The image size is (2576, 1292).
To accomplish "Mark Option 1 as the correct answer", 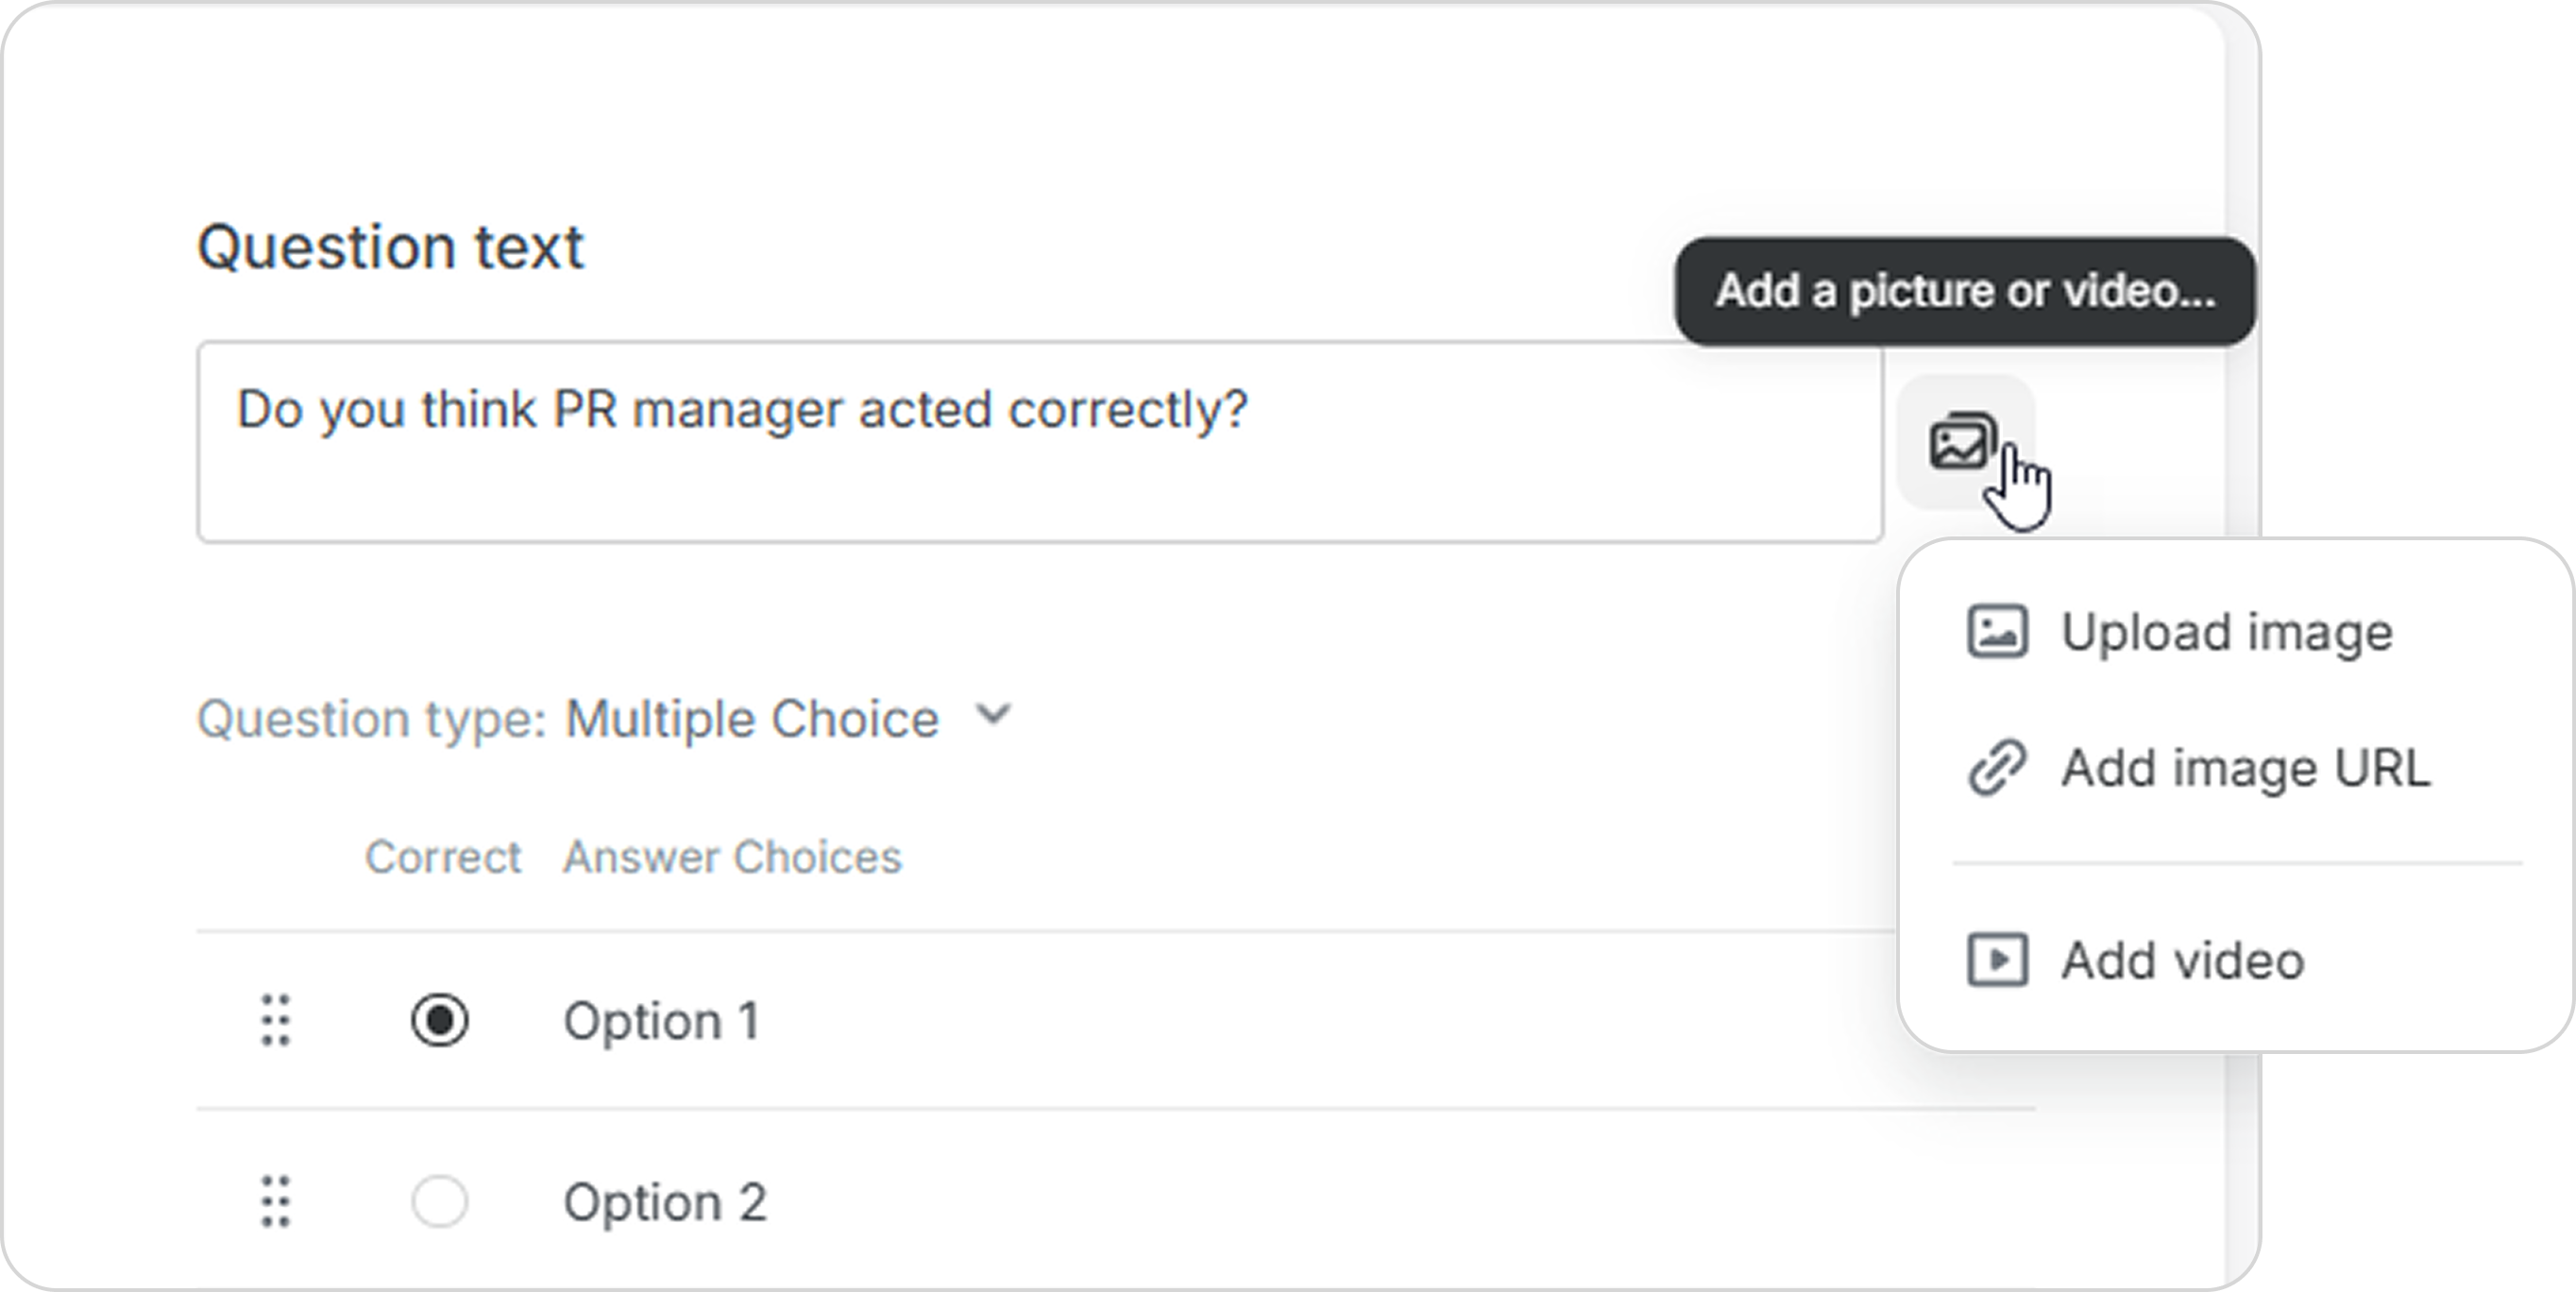I will (x=439, y=1020).
